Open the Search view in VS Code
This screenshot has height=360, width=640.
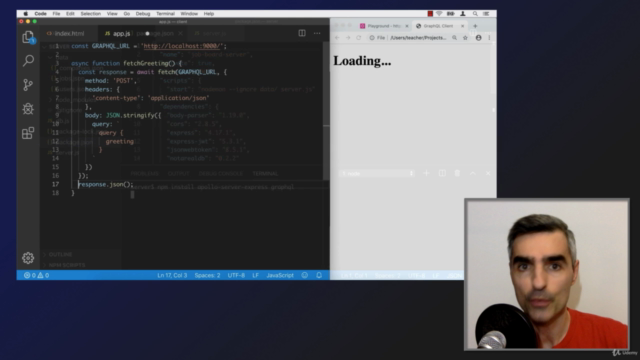click(28, 61)
